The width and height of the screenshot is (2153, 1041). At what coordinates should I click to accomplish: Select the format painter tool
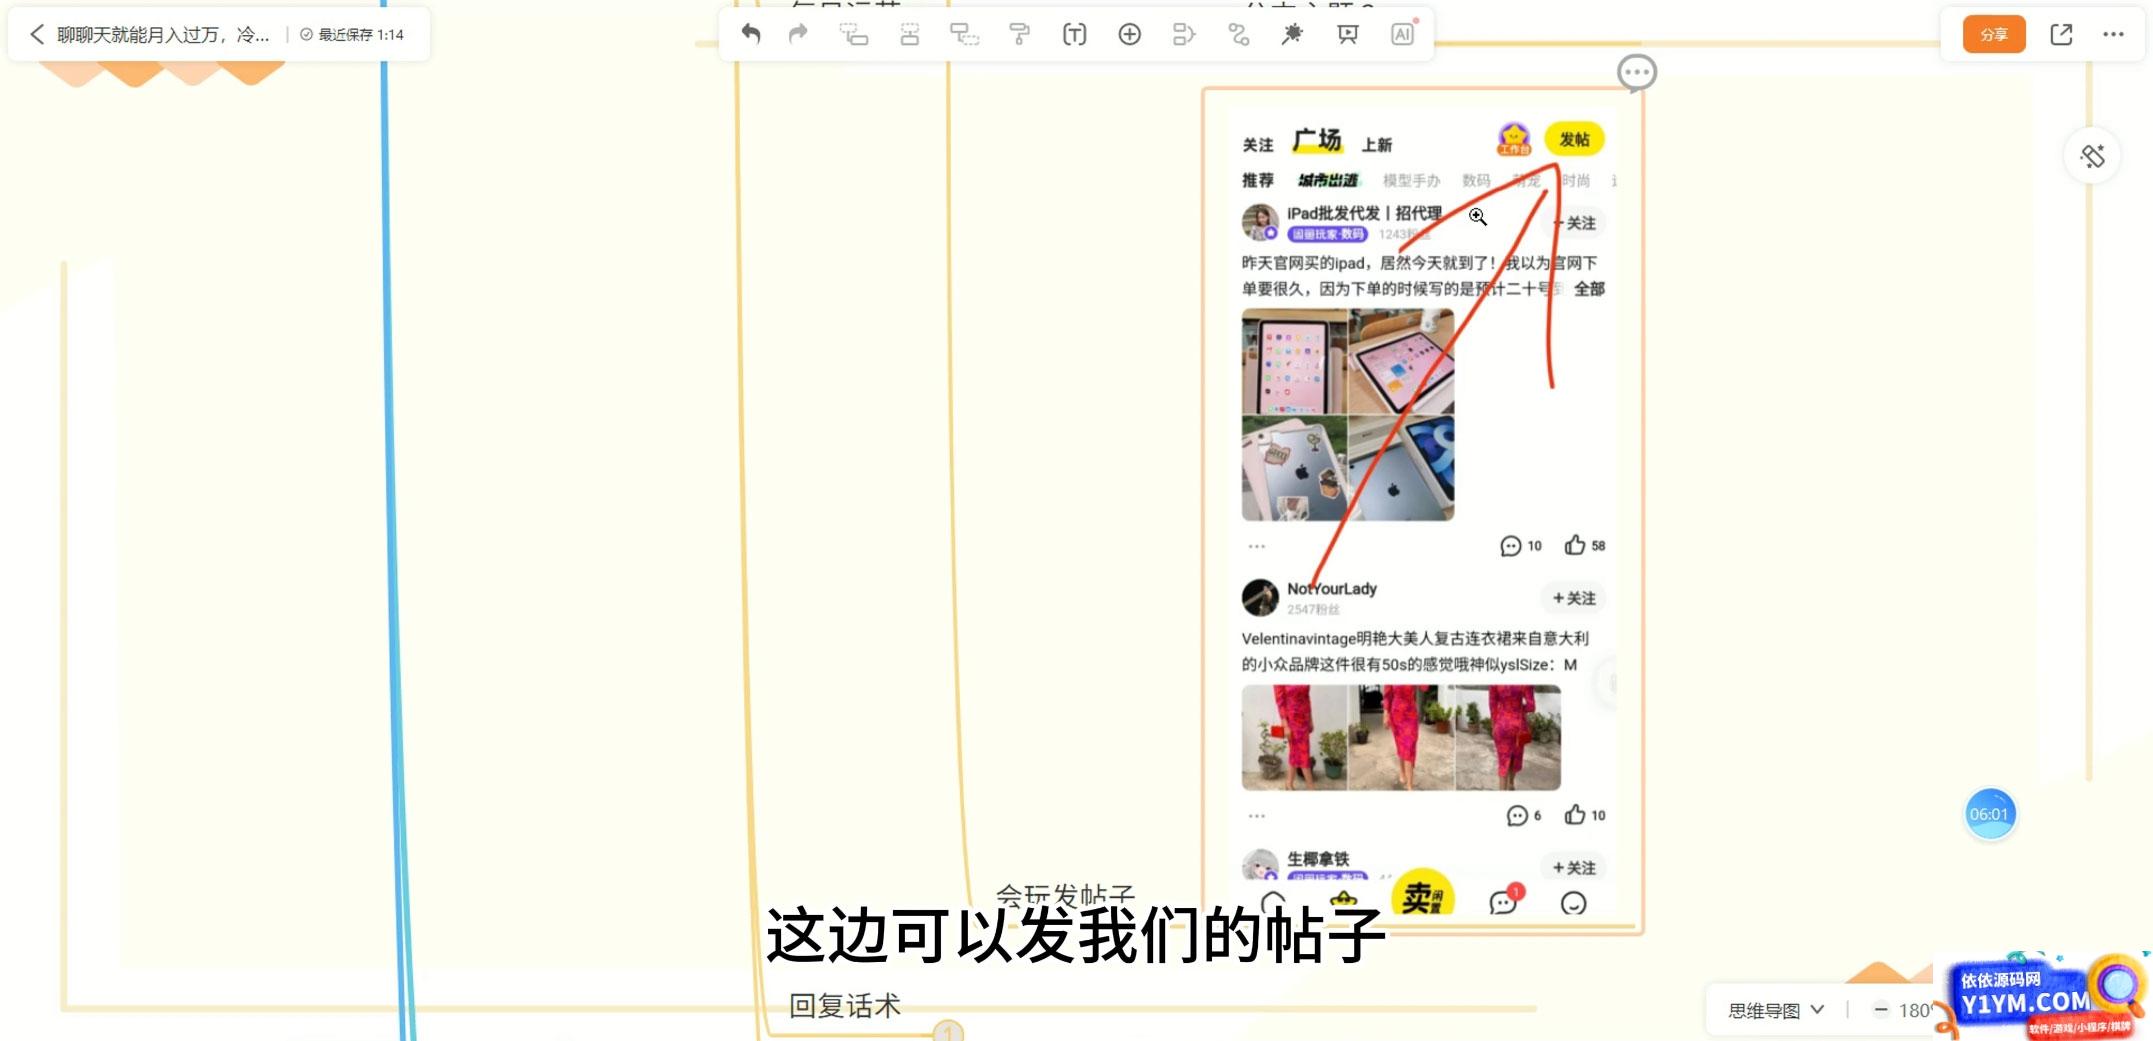coord(1019,35)
